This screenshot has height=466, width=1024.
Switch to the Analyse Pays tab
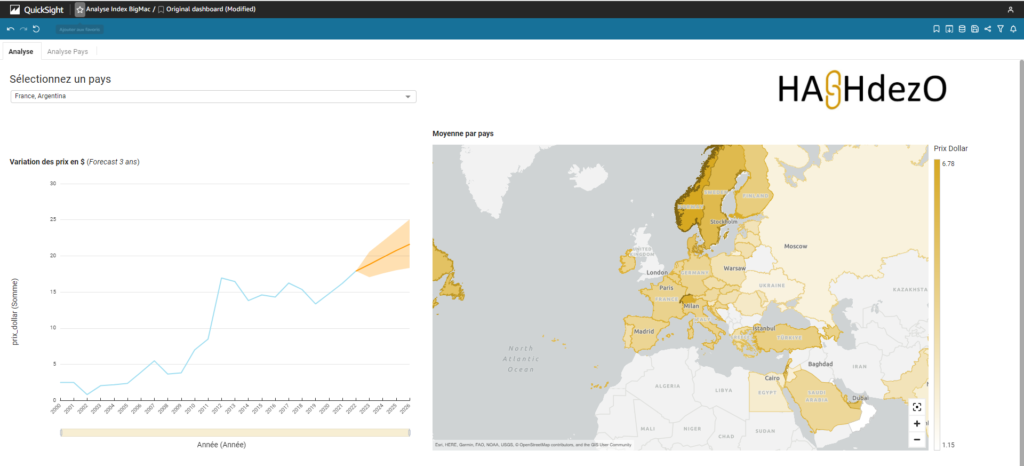(68, 51)
